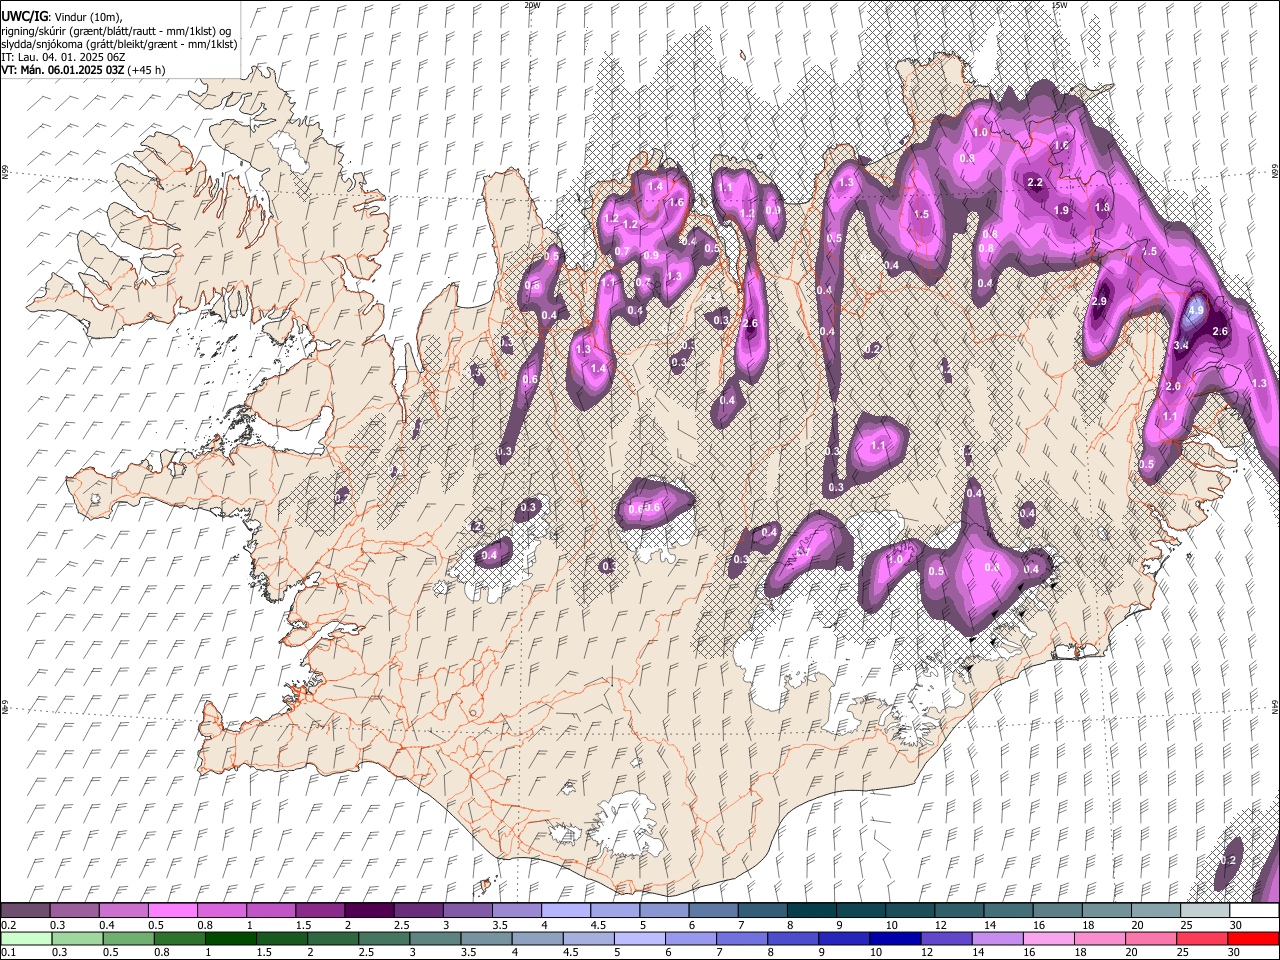
Task: Click the "4.9" snowfall value on the map
Action: click(x=1196, y=310)
